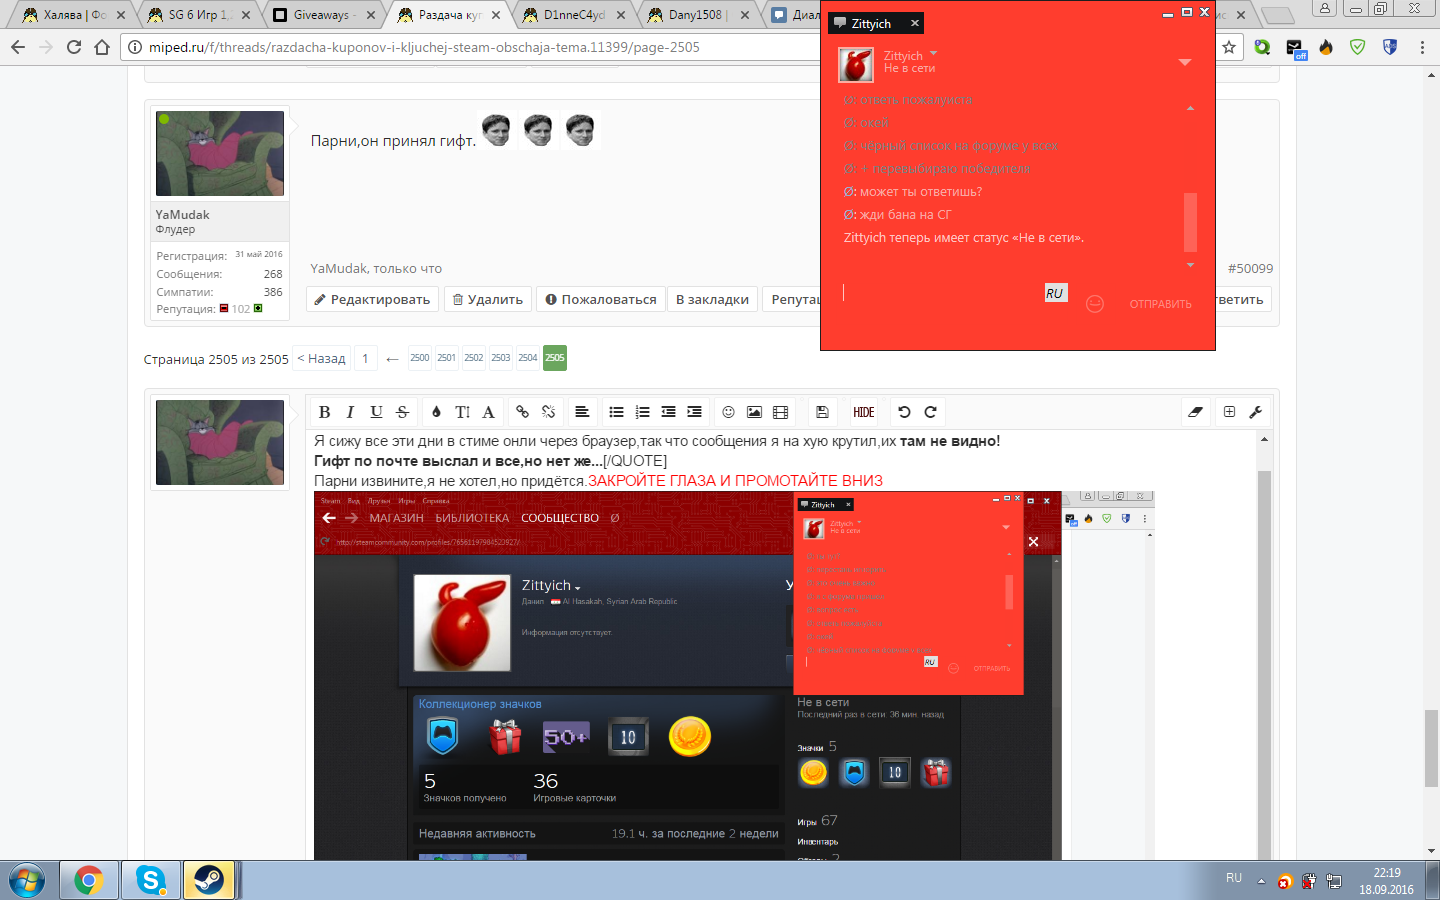Viewport: 1440px width, 900px height.
Task: Open the browser home page
Action: pos(102,47)
